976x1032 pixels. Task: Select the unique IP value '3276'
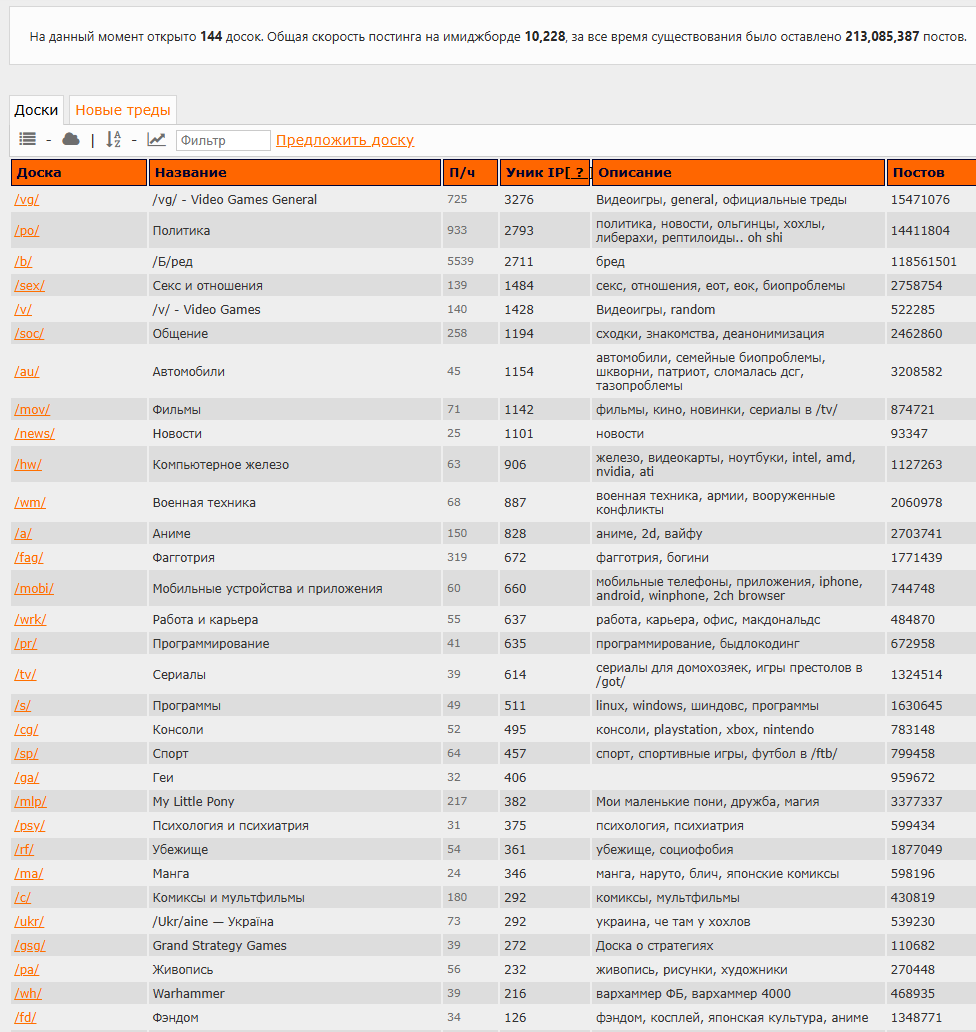pos(519,199)
